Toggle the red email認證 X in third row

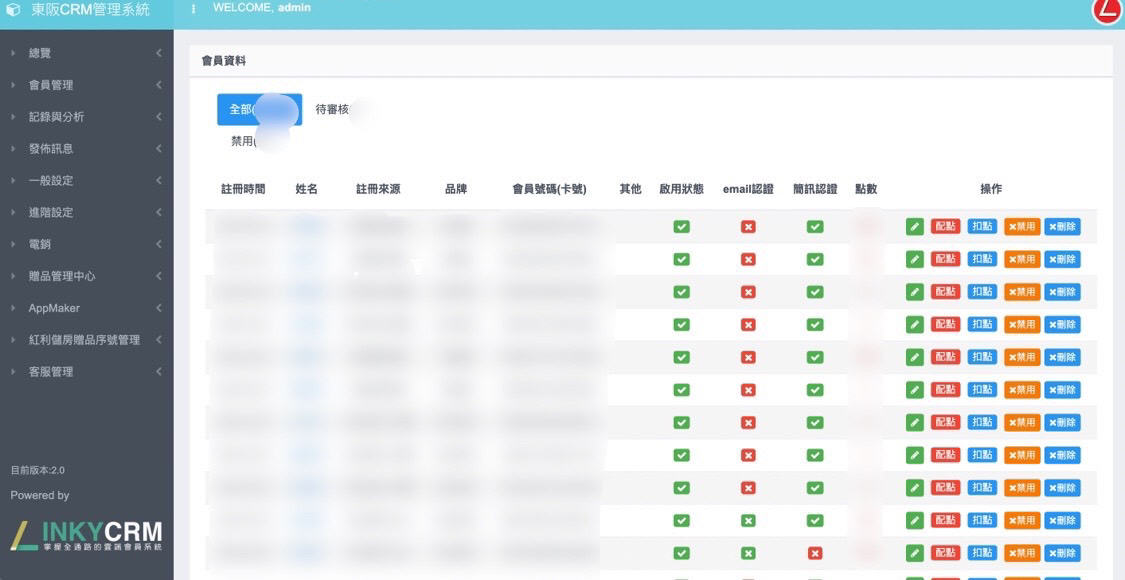click(x=748, y=292)
